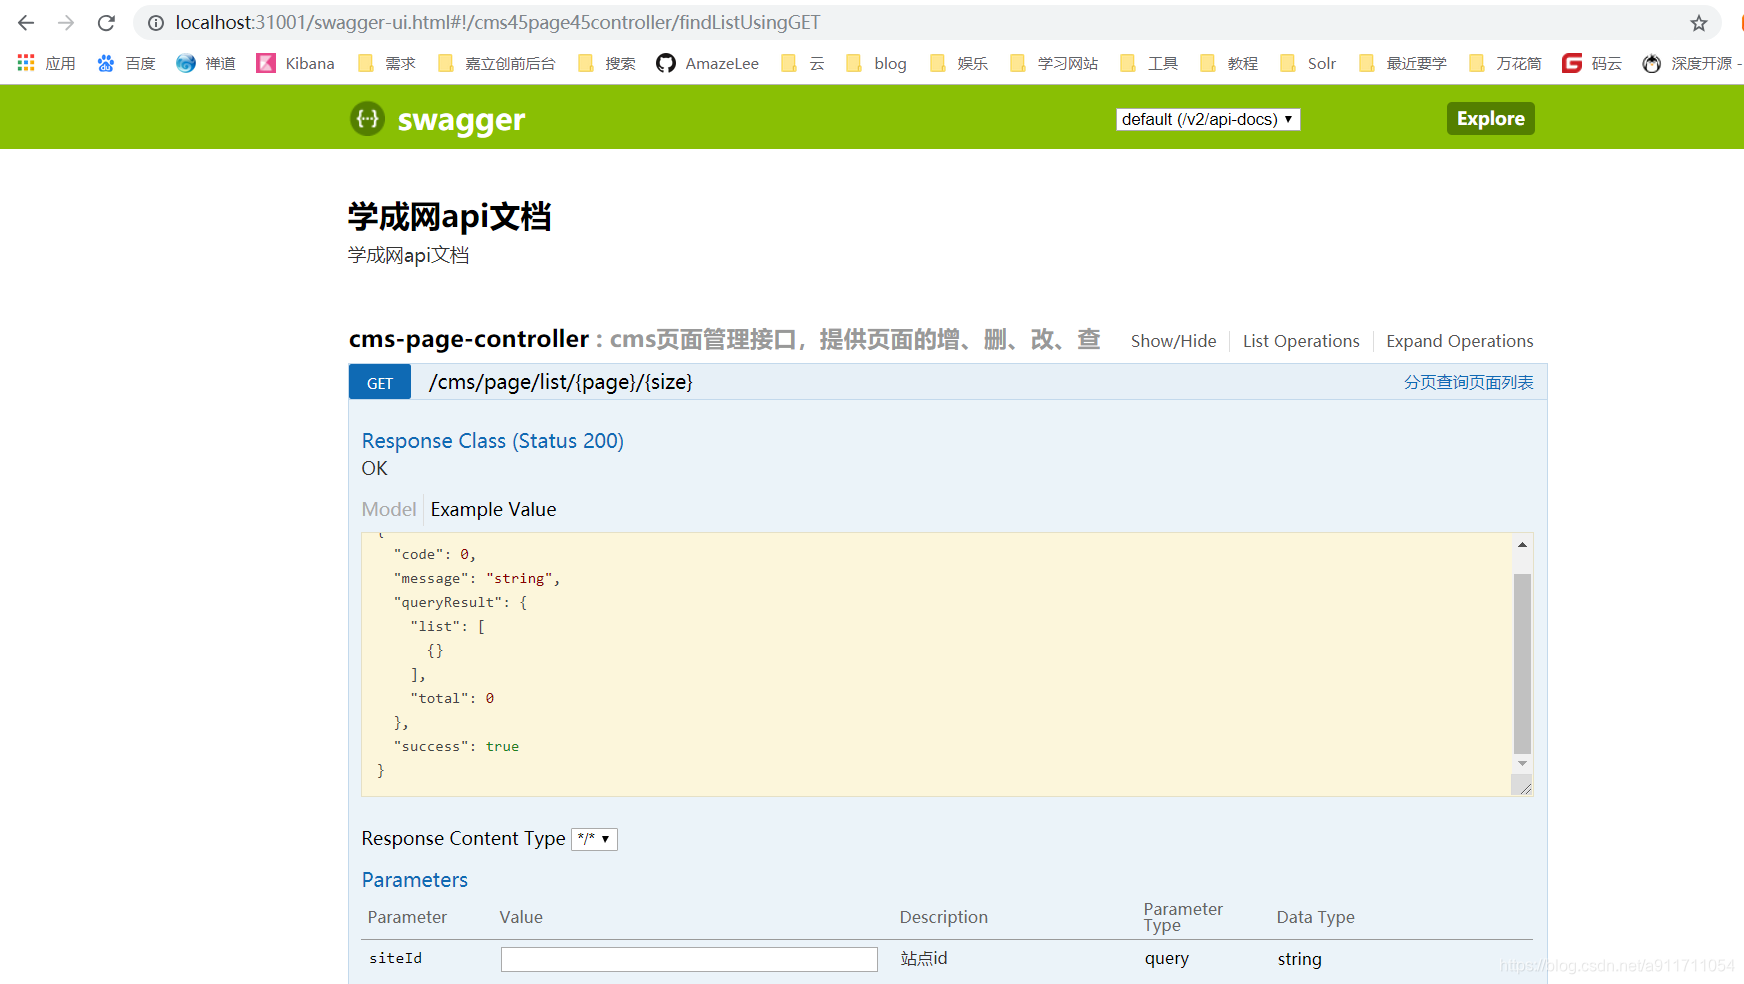This screenshot has width=1744, height=984.
Task: Reload the page with refresh icon
Action: 106,22
